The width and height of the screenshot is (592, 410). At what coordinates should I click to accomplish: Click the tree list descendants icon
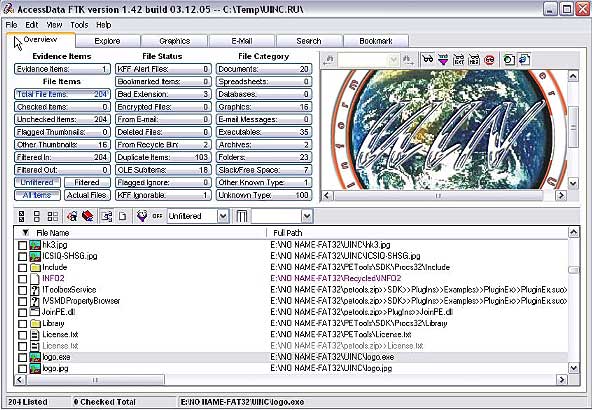click(x=107, y=216)
